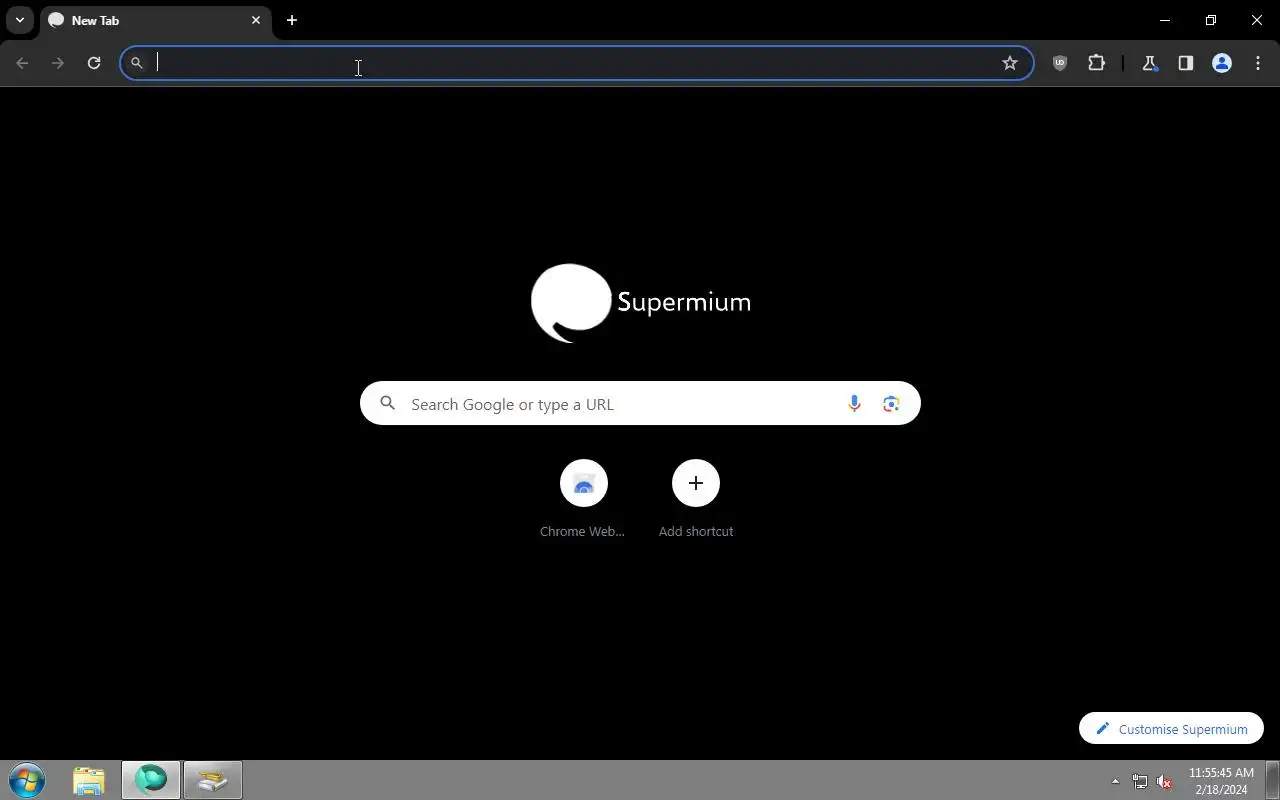Image resolution: width=1280 pixels, height=800 pixels.
Task: Bookmark this tab with star icon
Action: [1010, 63]
